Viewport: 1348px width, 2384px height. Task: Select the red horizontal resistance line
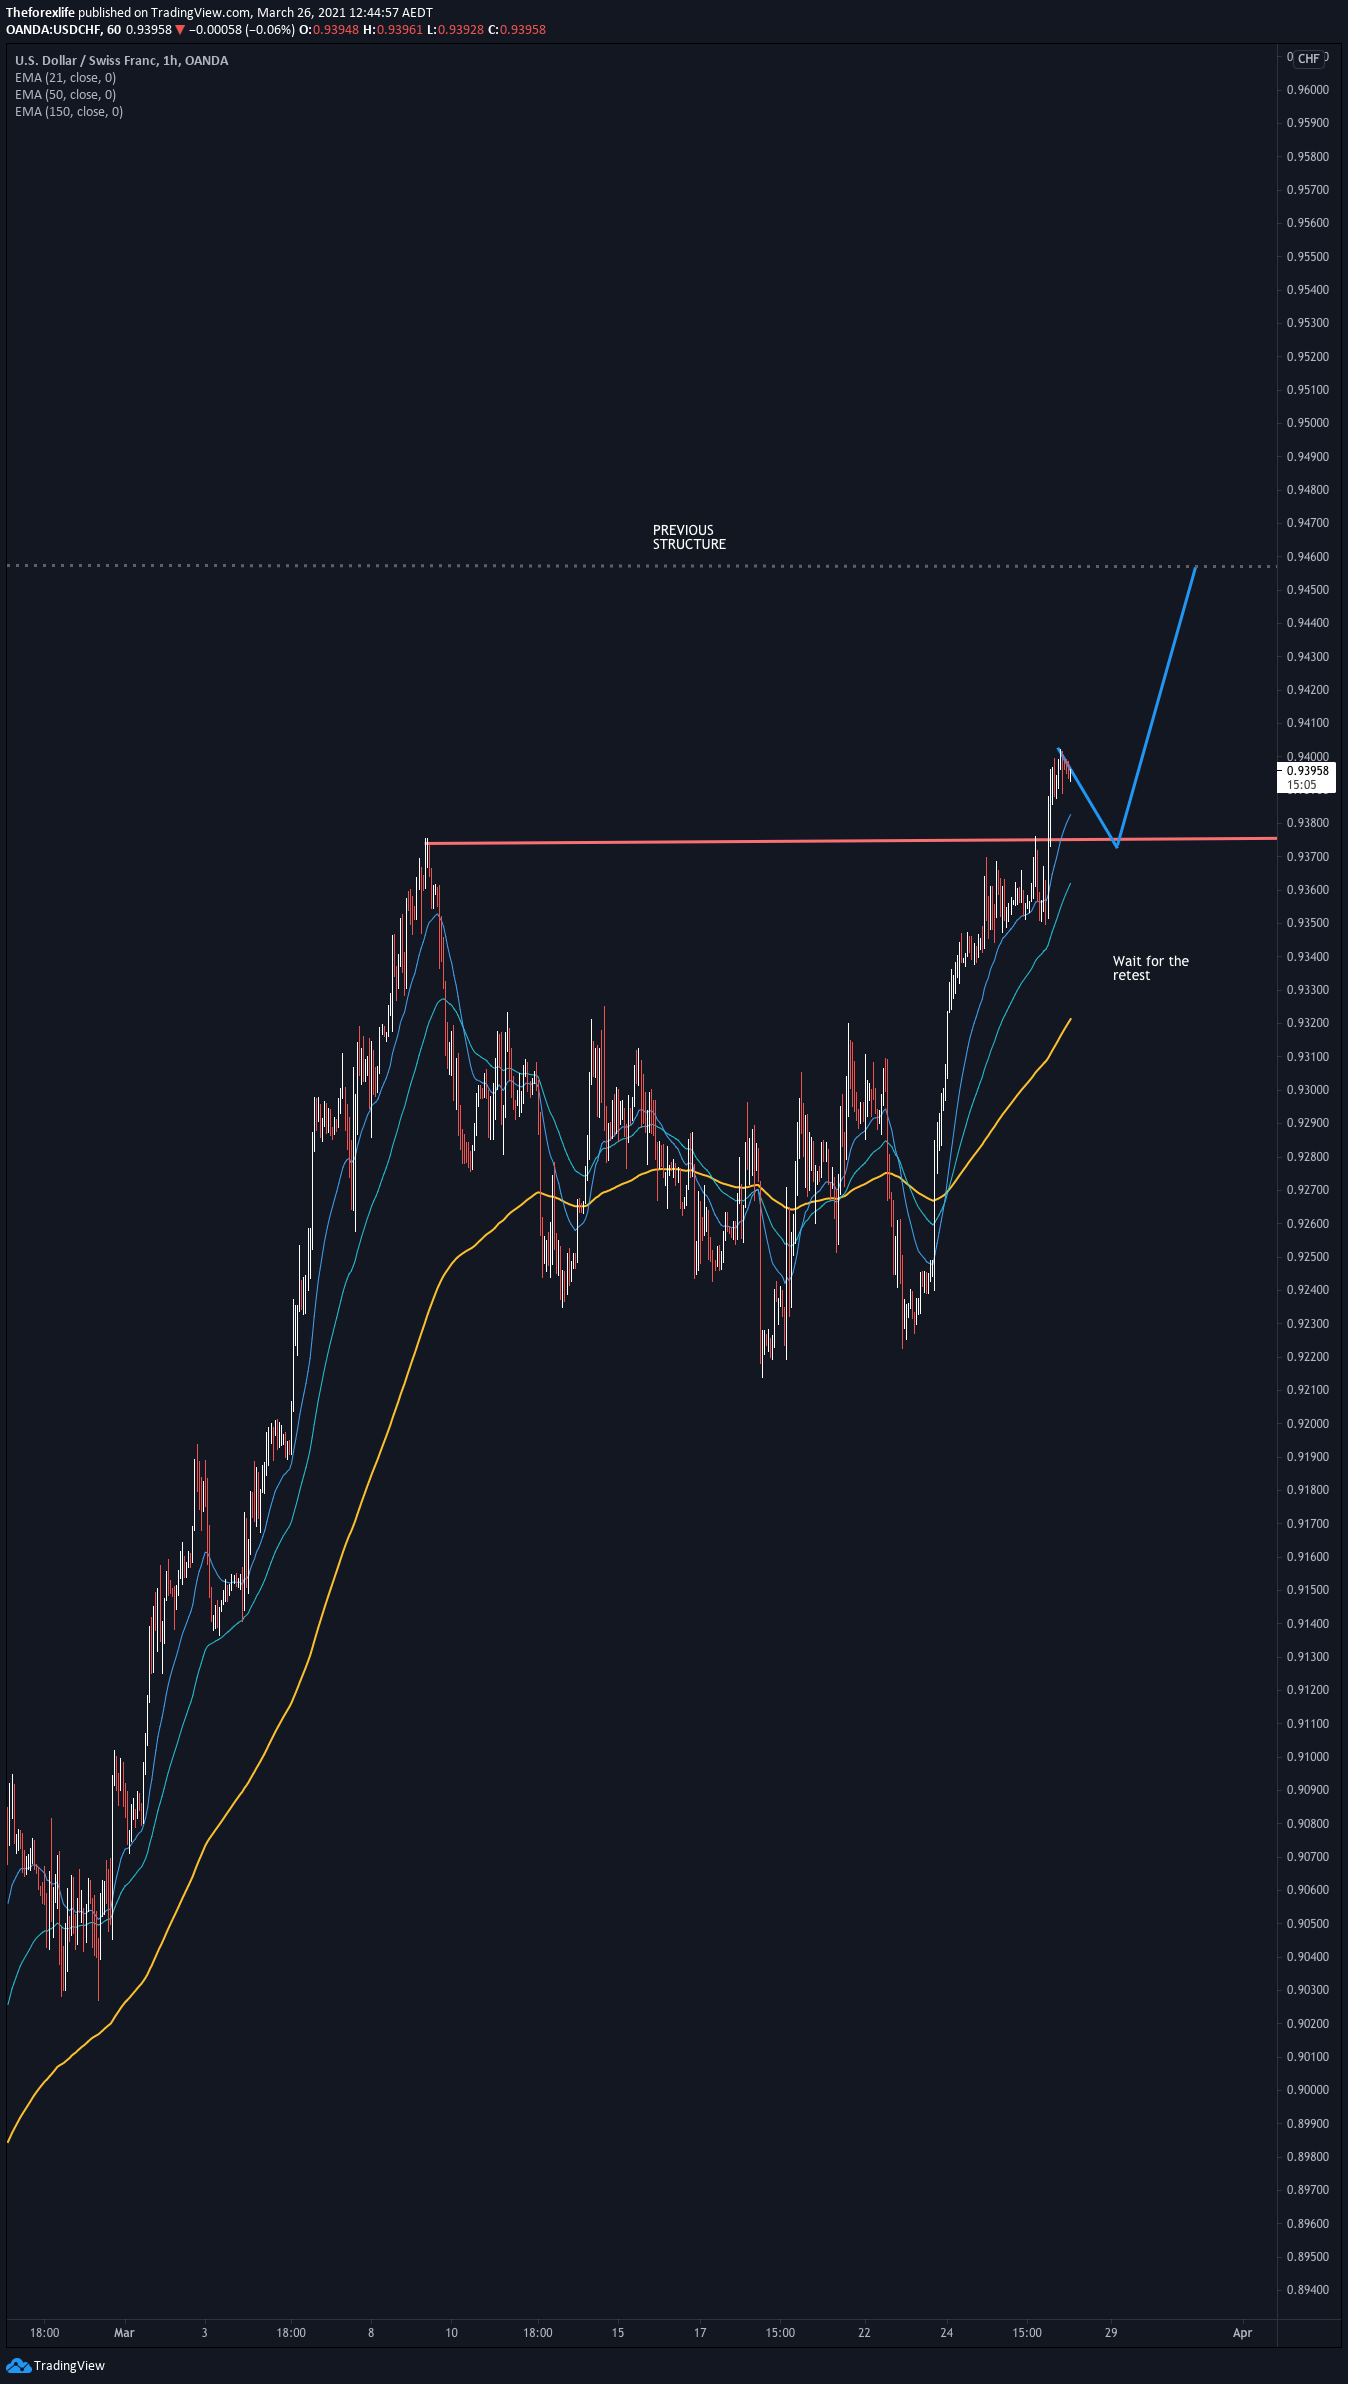[851, 841]
